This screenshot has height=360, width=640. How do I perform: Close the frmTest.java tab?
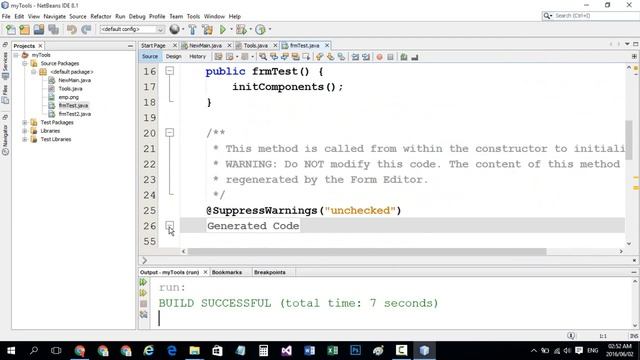coord(327,46)
